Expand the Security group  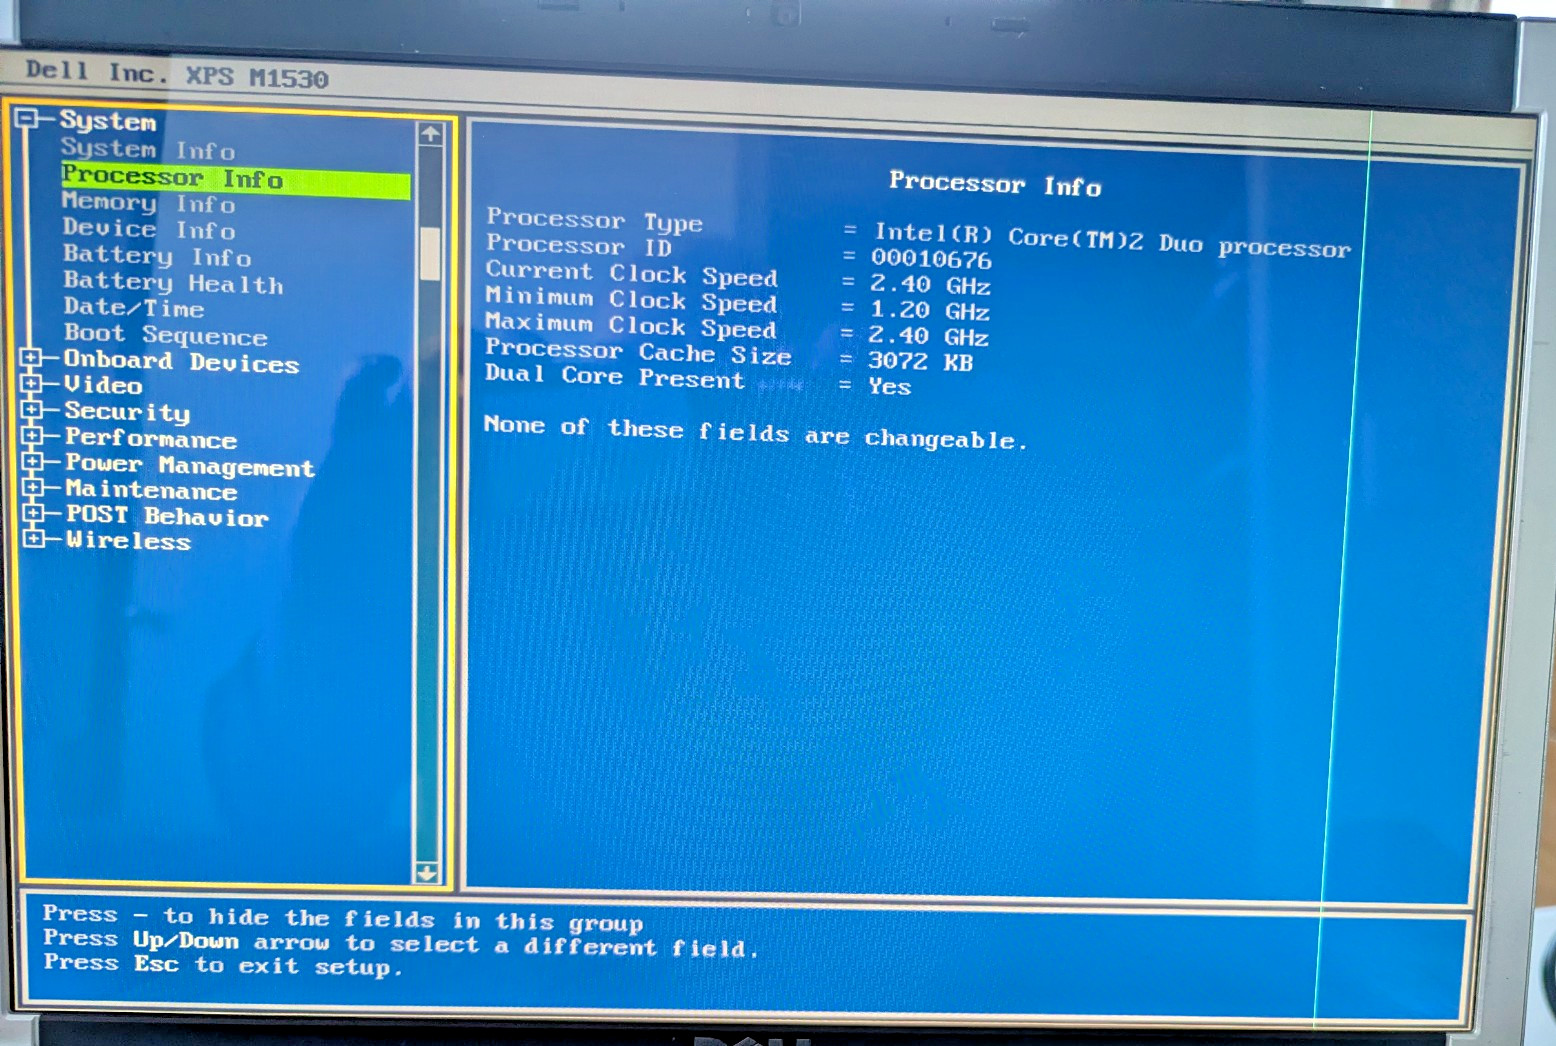[32, 409]
